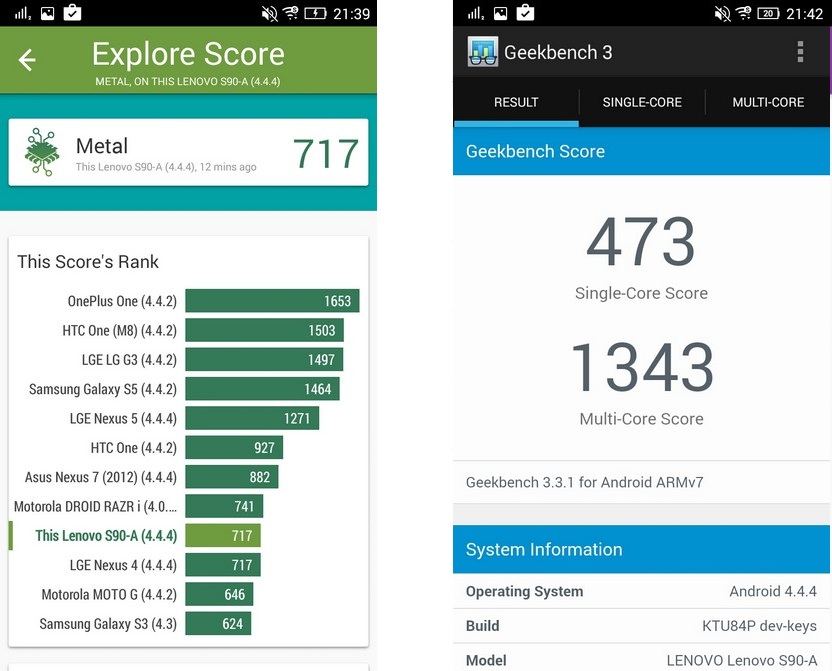Open the Geekbench 3 overflow menu

click(800, 52)
